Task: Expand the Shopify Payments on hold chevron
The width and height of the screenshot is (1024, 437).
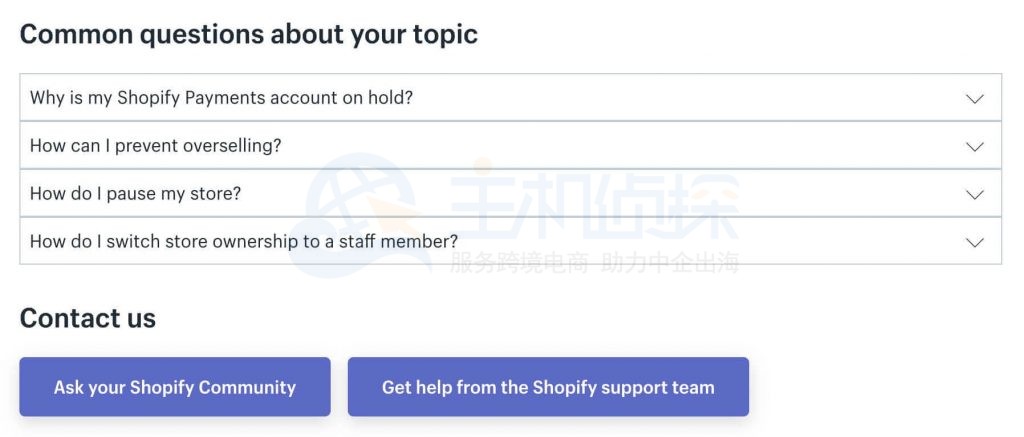Action: click(975, 98)
